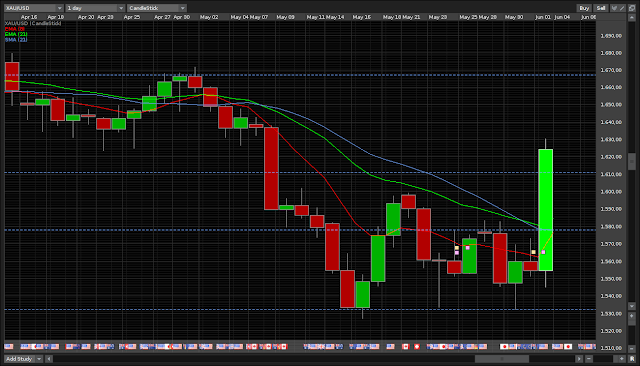
Task: Click the horizontal scrollbar left arrow
Action: (49, 359)
